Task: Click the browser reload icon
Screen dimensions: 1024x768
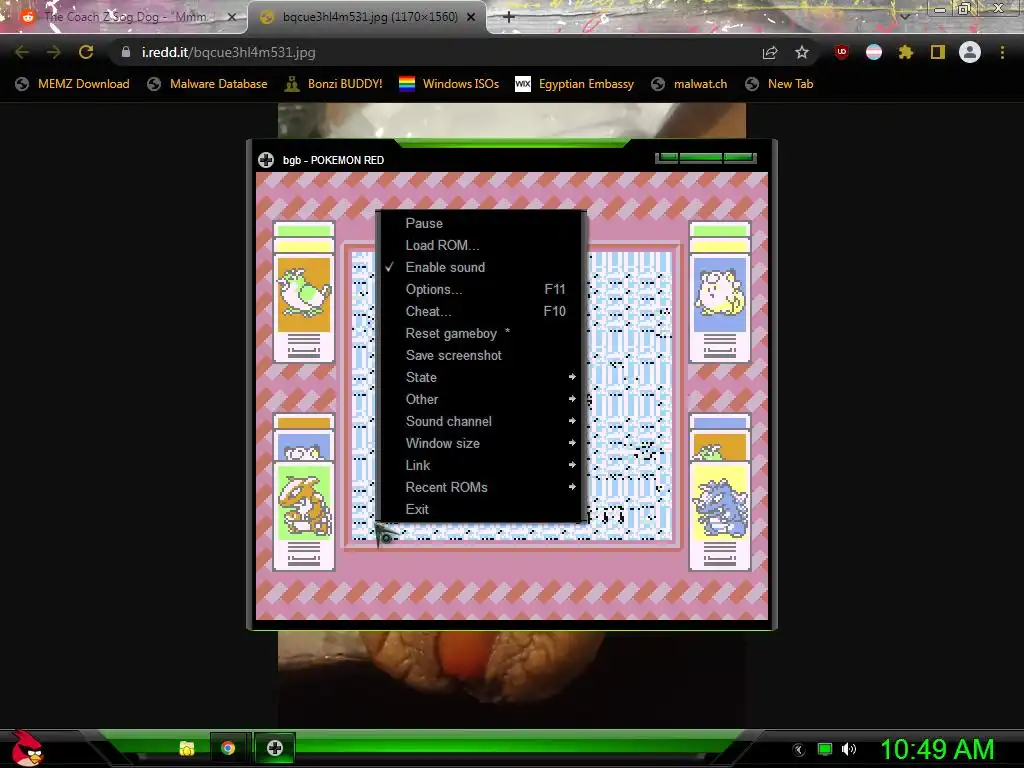Action: coord(86,52)
